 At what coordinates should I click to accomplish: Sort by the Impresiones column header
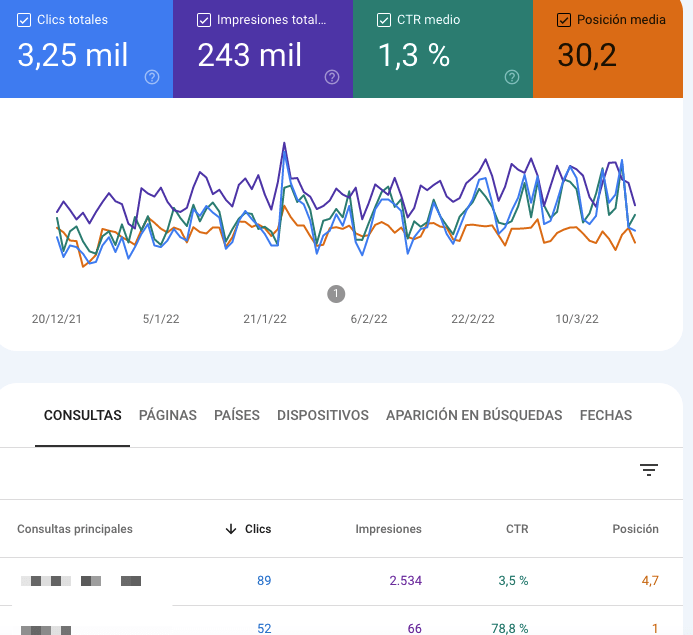(x=388, y=529)
